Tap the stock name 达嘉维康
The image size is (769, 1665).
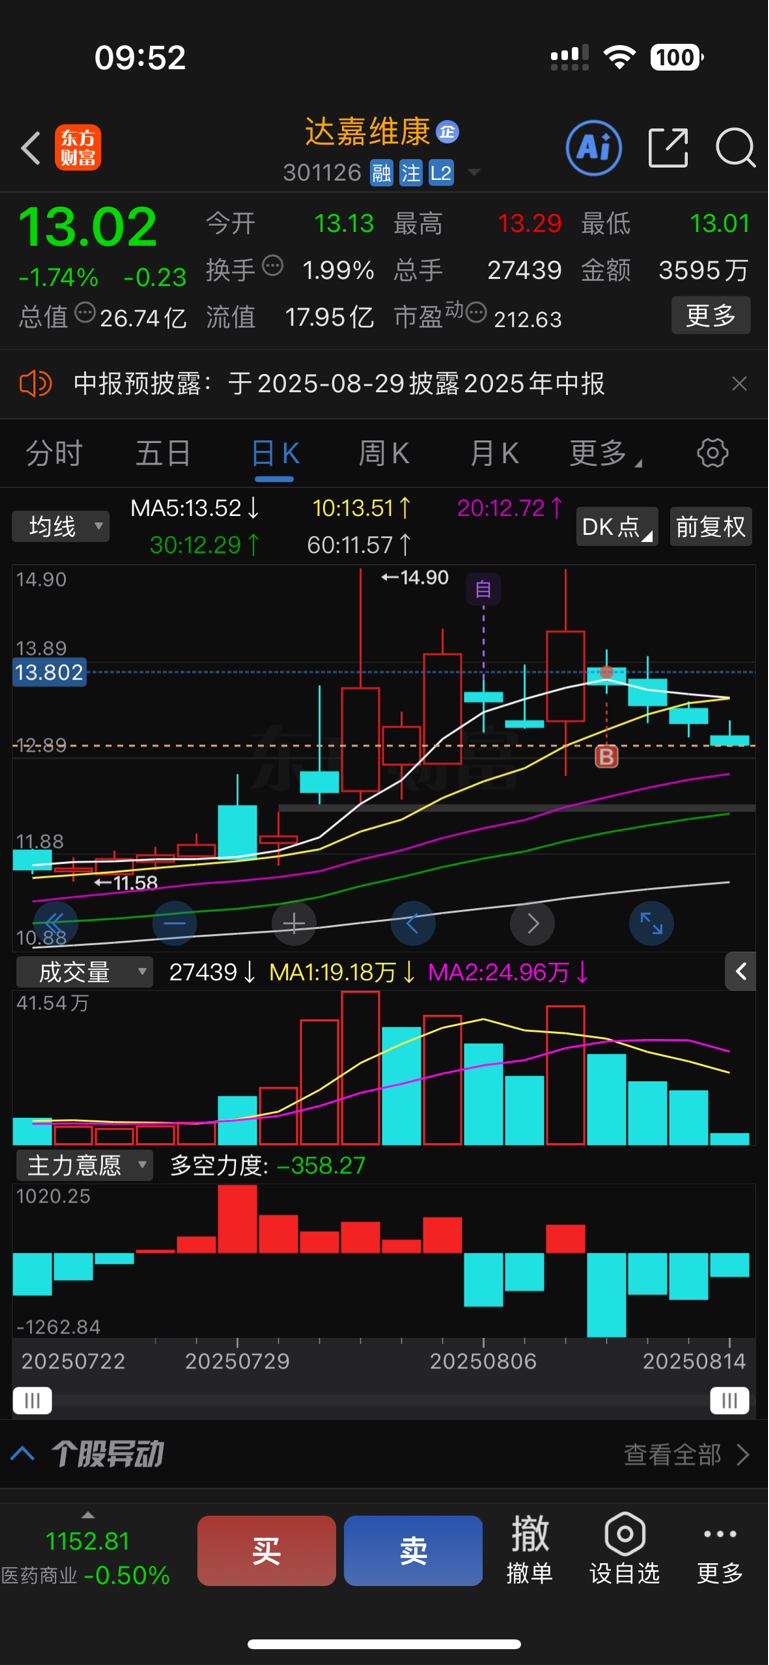(x=368, y=131)
